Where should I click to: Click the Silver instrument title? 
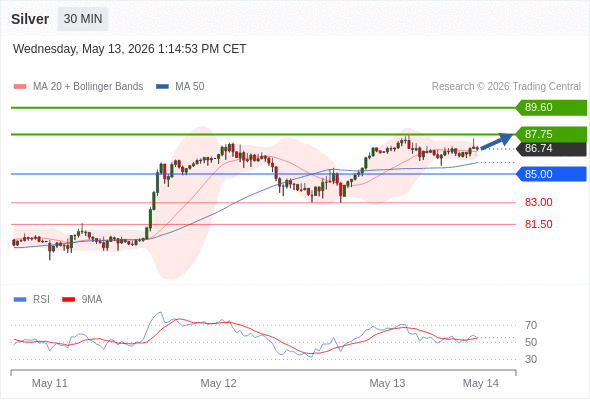(x=30, y=19)
